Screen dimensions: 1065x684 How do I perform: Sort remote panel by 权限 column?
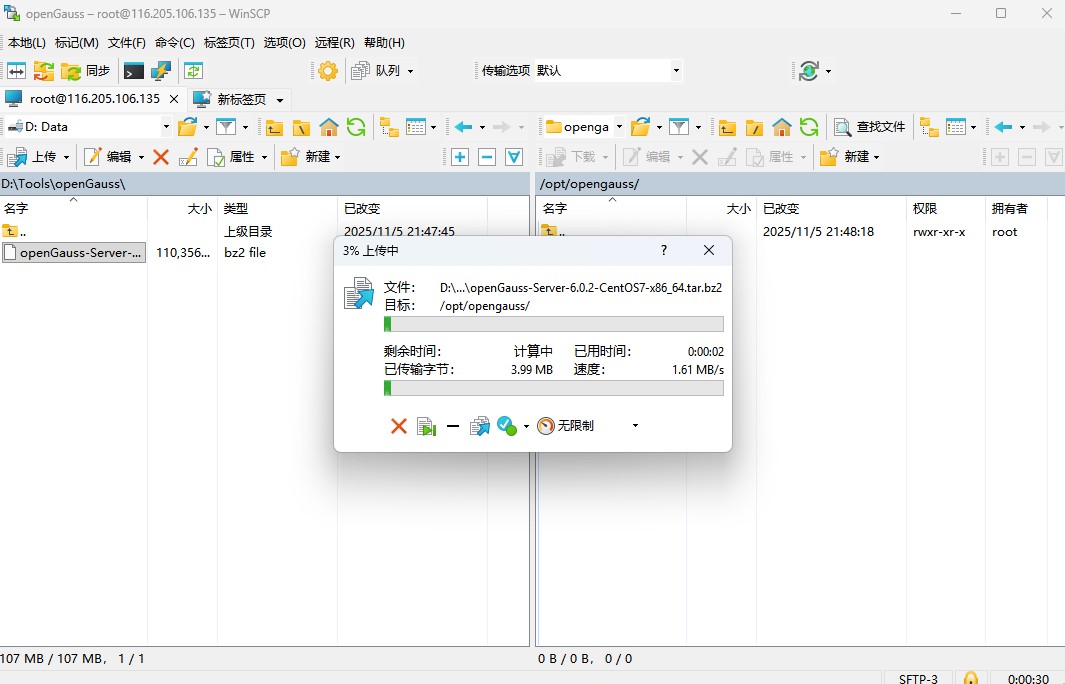[925, 209]
